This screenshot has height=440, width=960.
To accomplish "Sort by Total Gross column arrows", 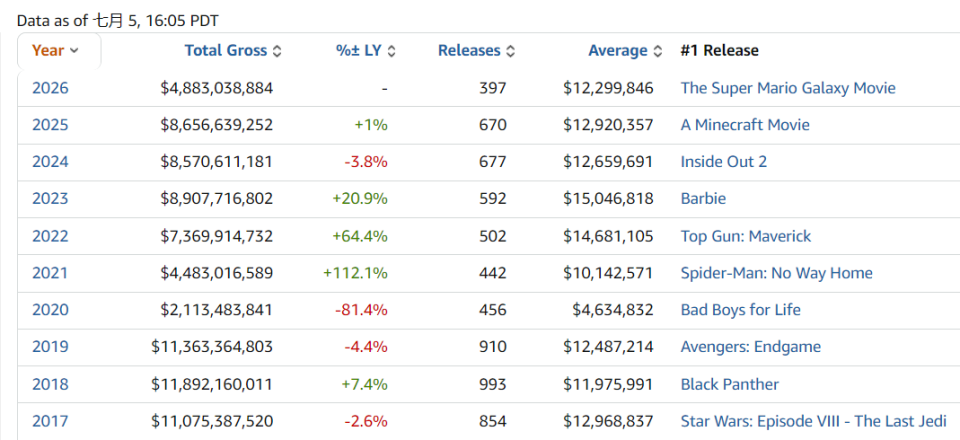I will pos(277,51).
